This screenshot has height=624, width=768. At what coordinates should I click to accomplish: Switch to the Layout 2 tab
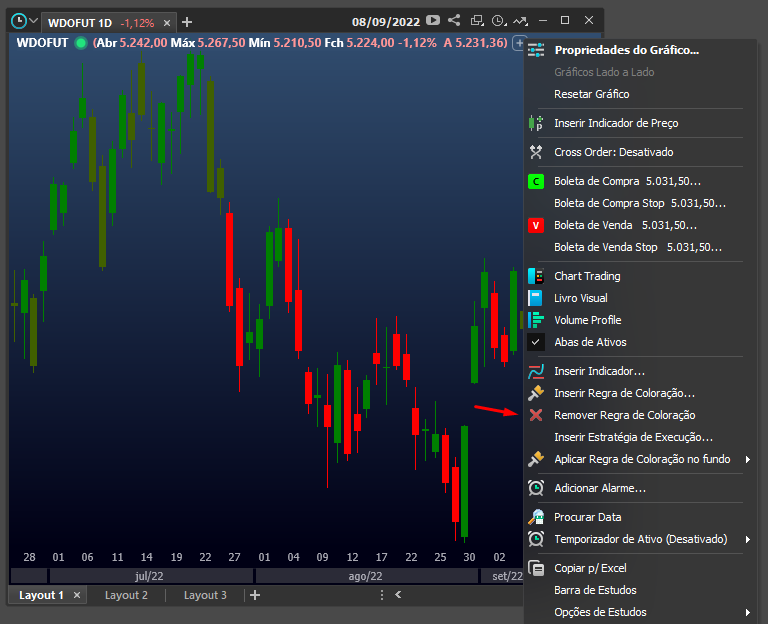(126, 595)
